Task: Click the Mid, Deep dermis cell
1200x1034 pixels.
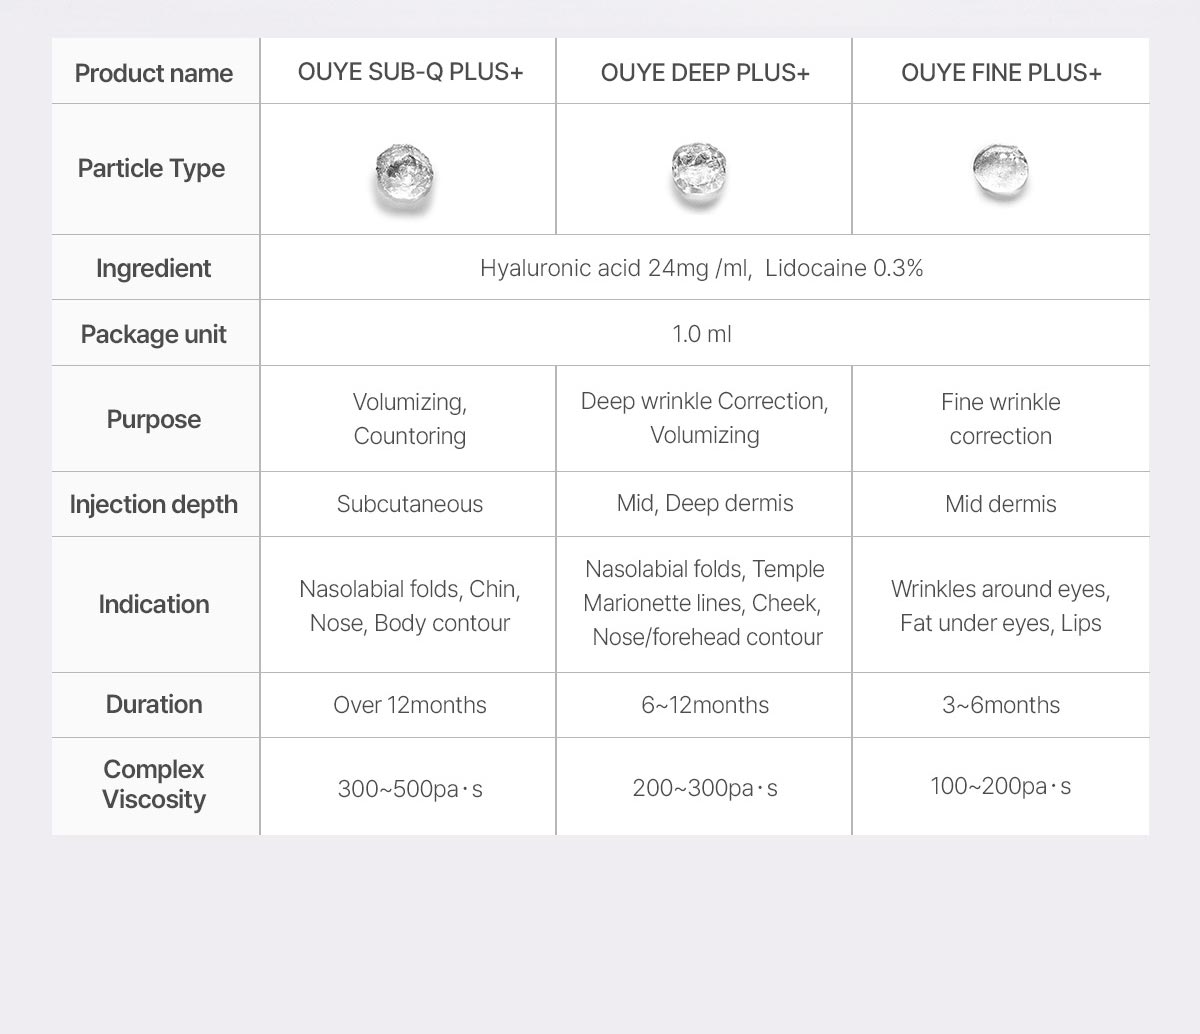Action: tap(705, 503)
